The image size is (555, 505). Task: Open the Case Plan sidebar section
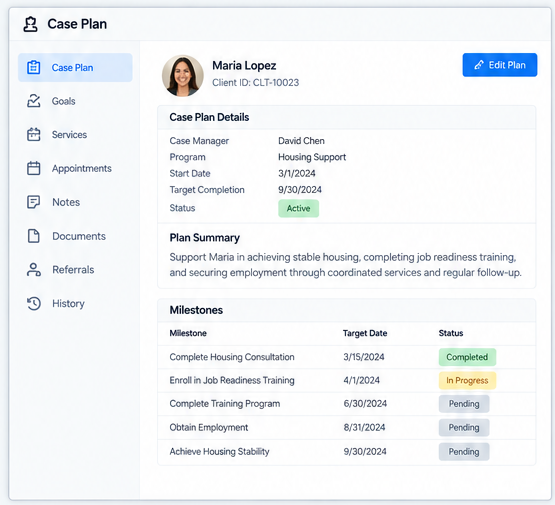click(x=75, y=68)
